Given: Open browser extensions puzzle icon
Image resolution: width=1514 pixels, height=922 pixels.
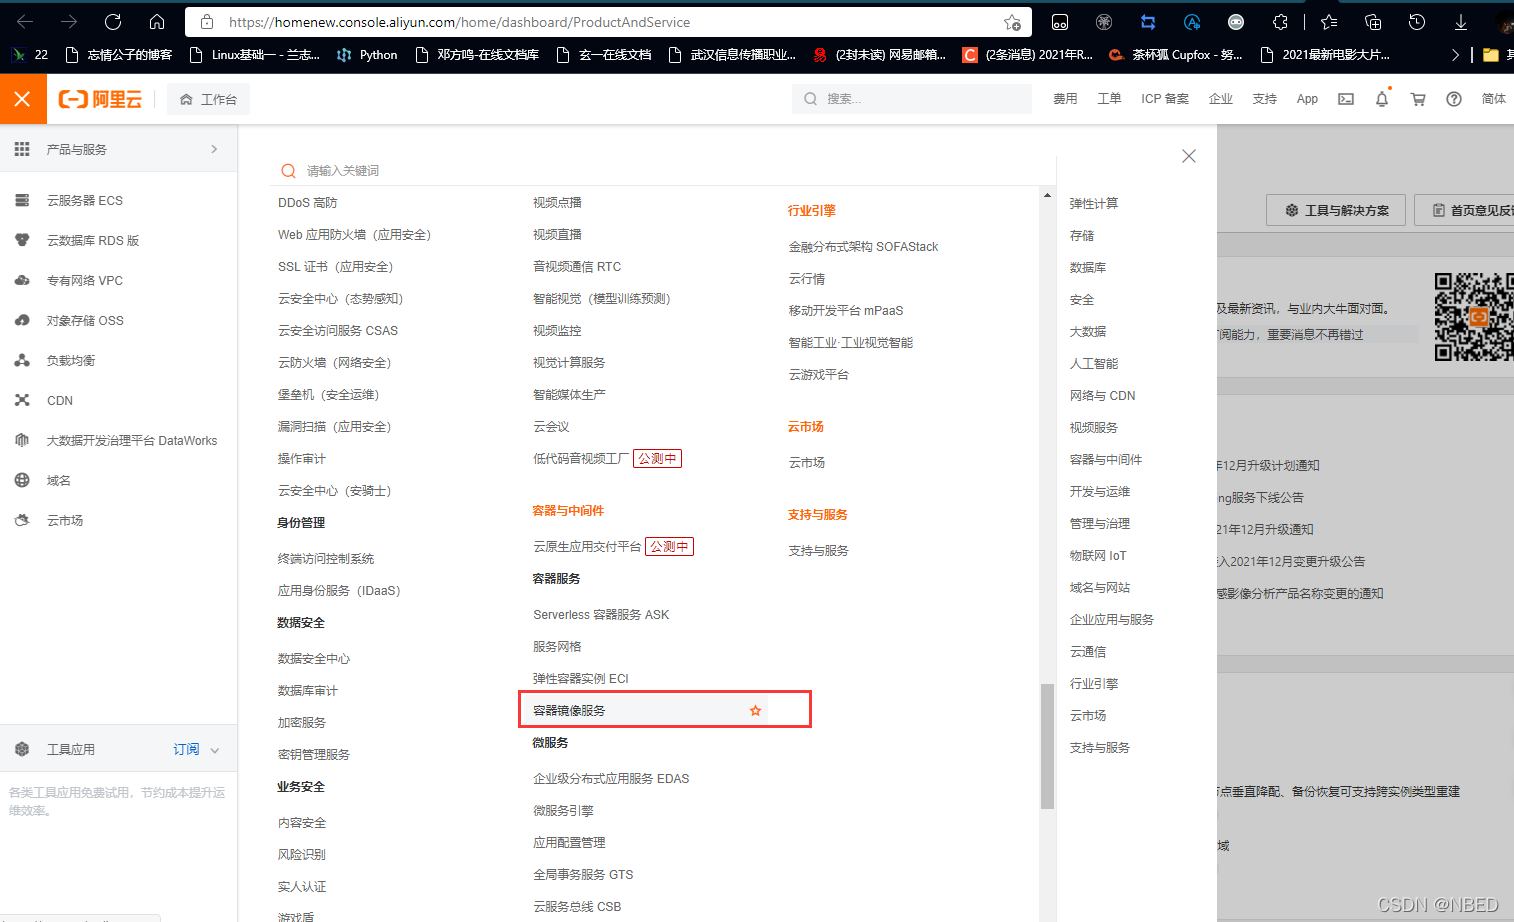Looking at the screenshot, I should 1280,22.
